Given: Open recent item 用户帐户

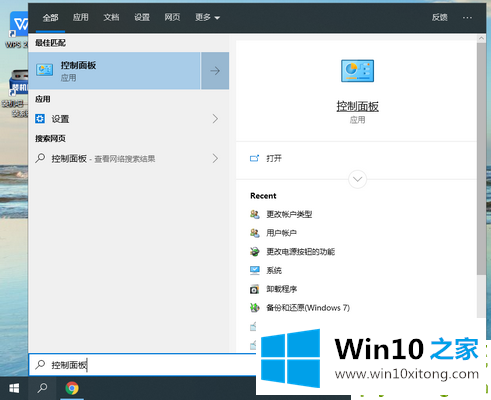Looking at the screenshot, I should tap(281, 233).
